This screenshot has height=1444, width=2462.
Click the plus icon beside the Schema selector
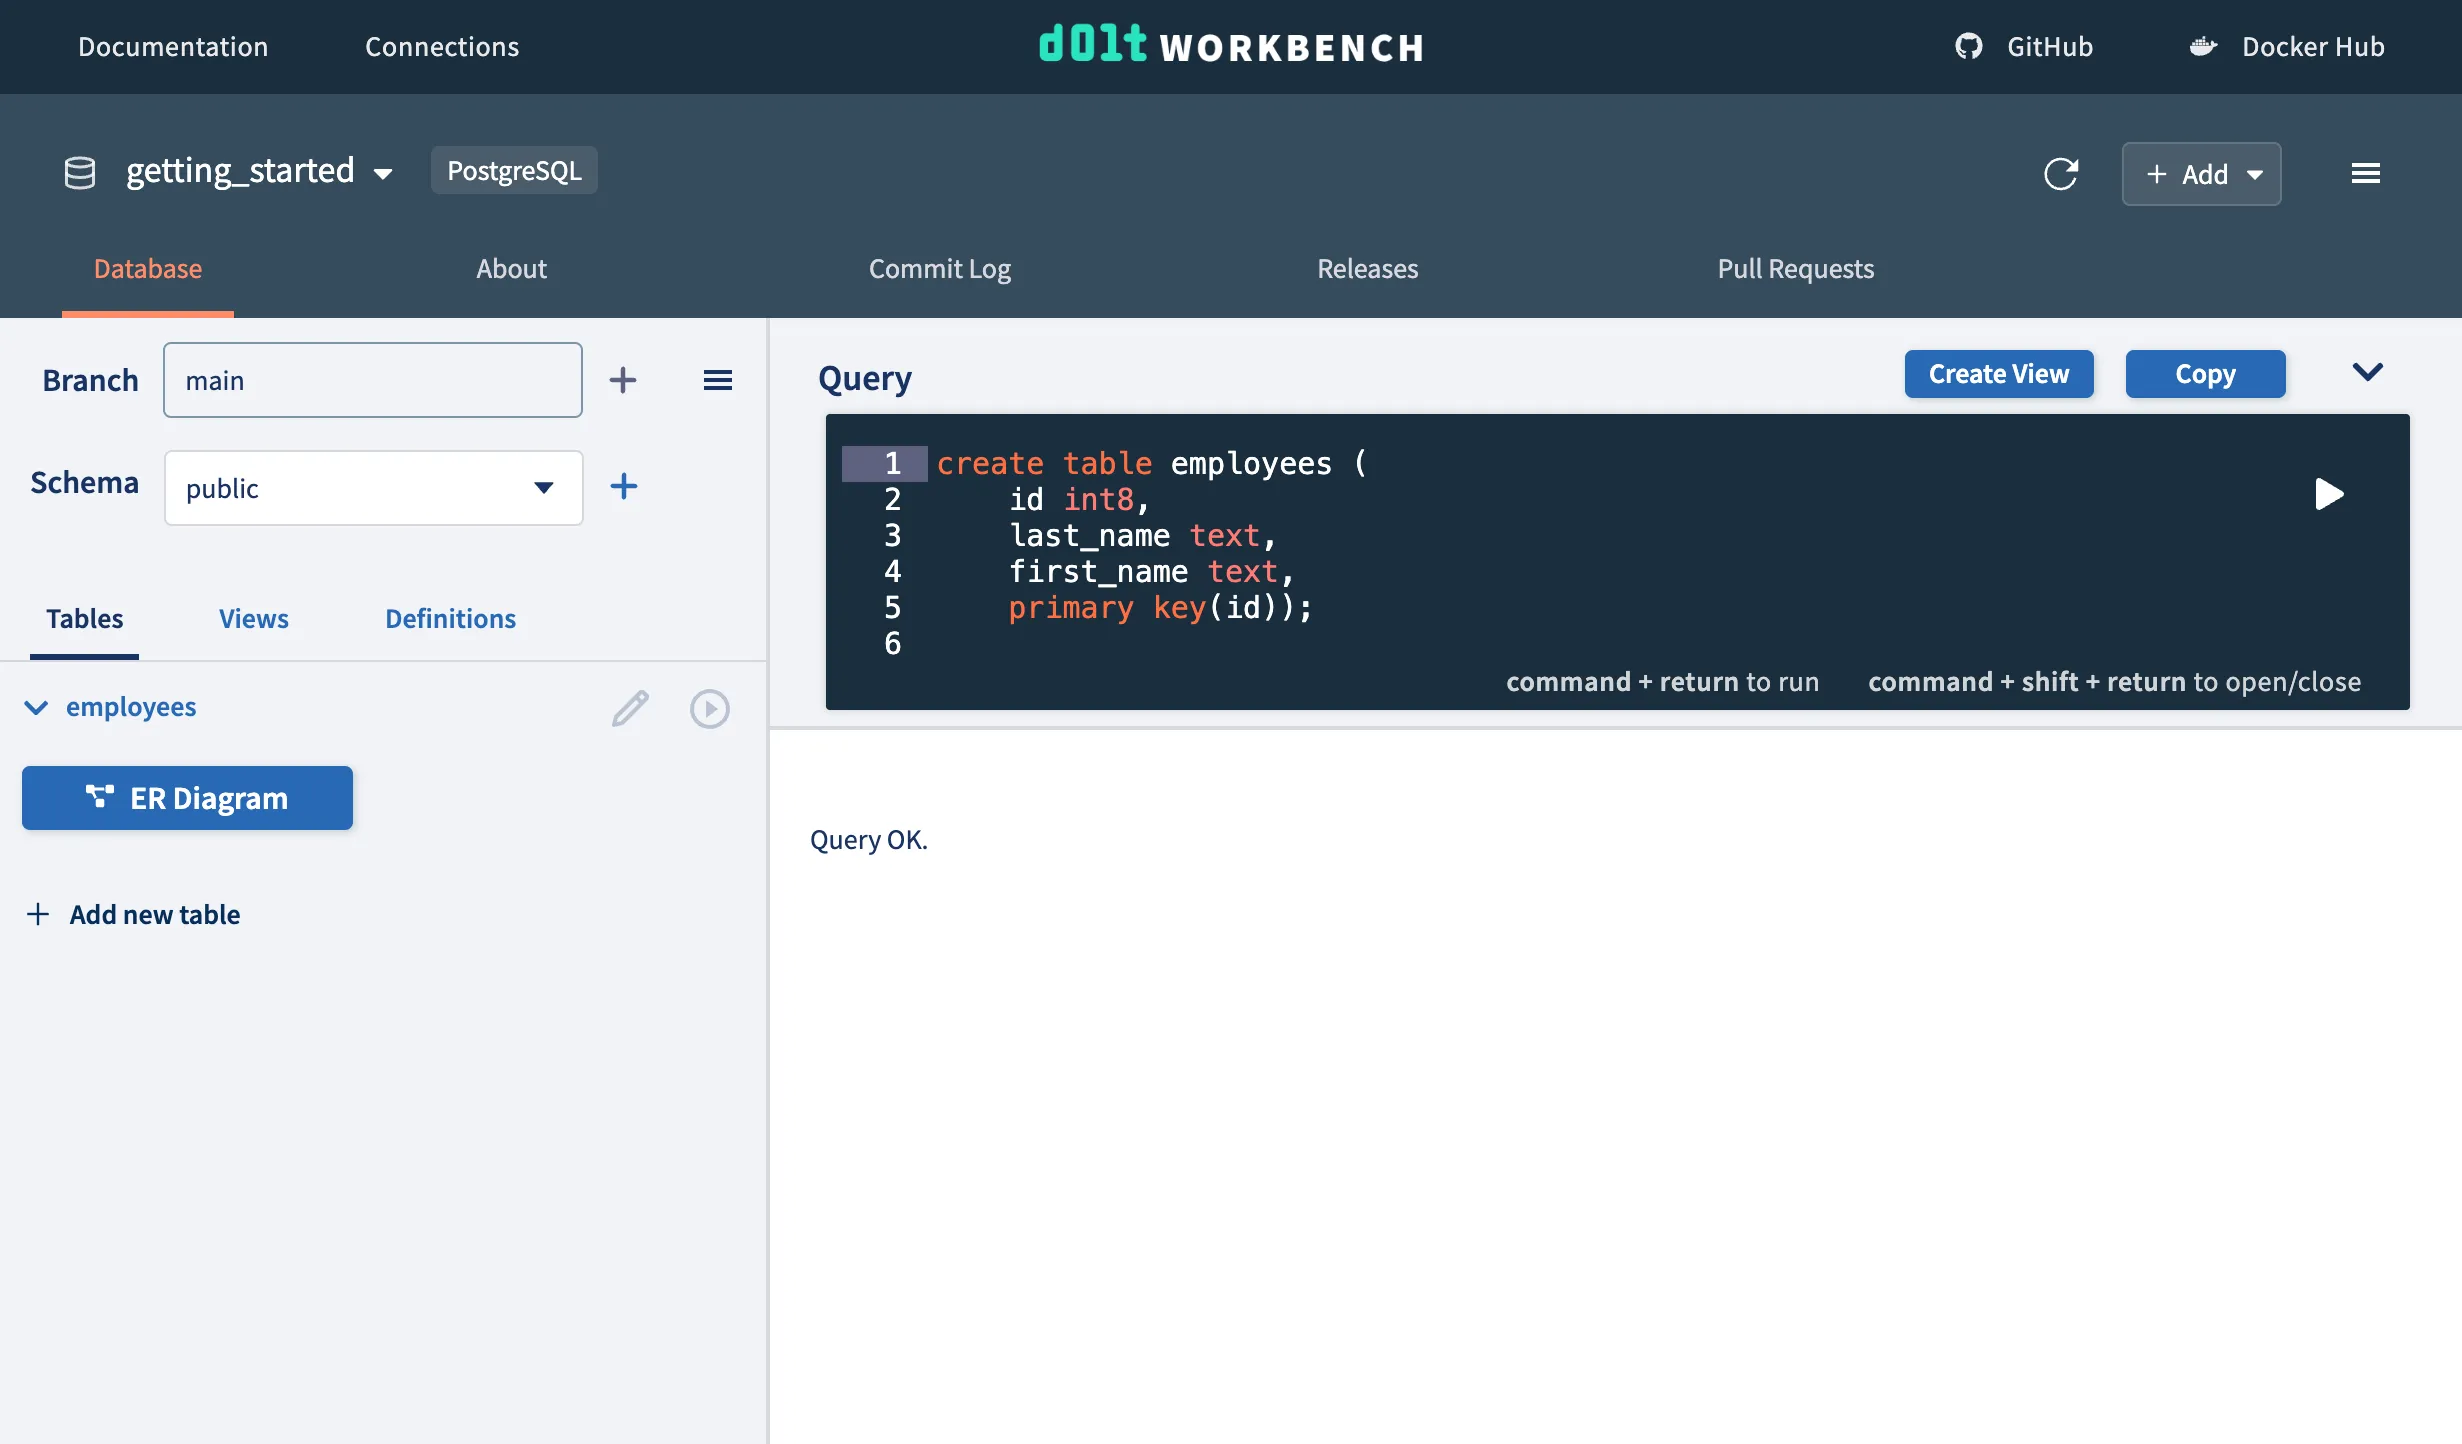coord(623,486)
